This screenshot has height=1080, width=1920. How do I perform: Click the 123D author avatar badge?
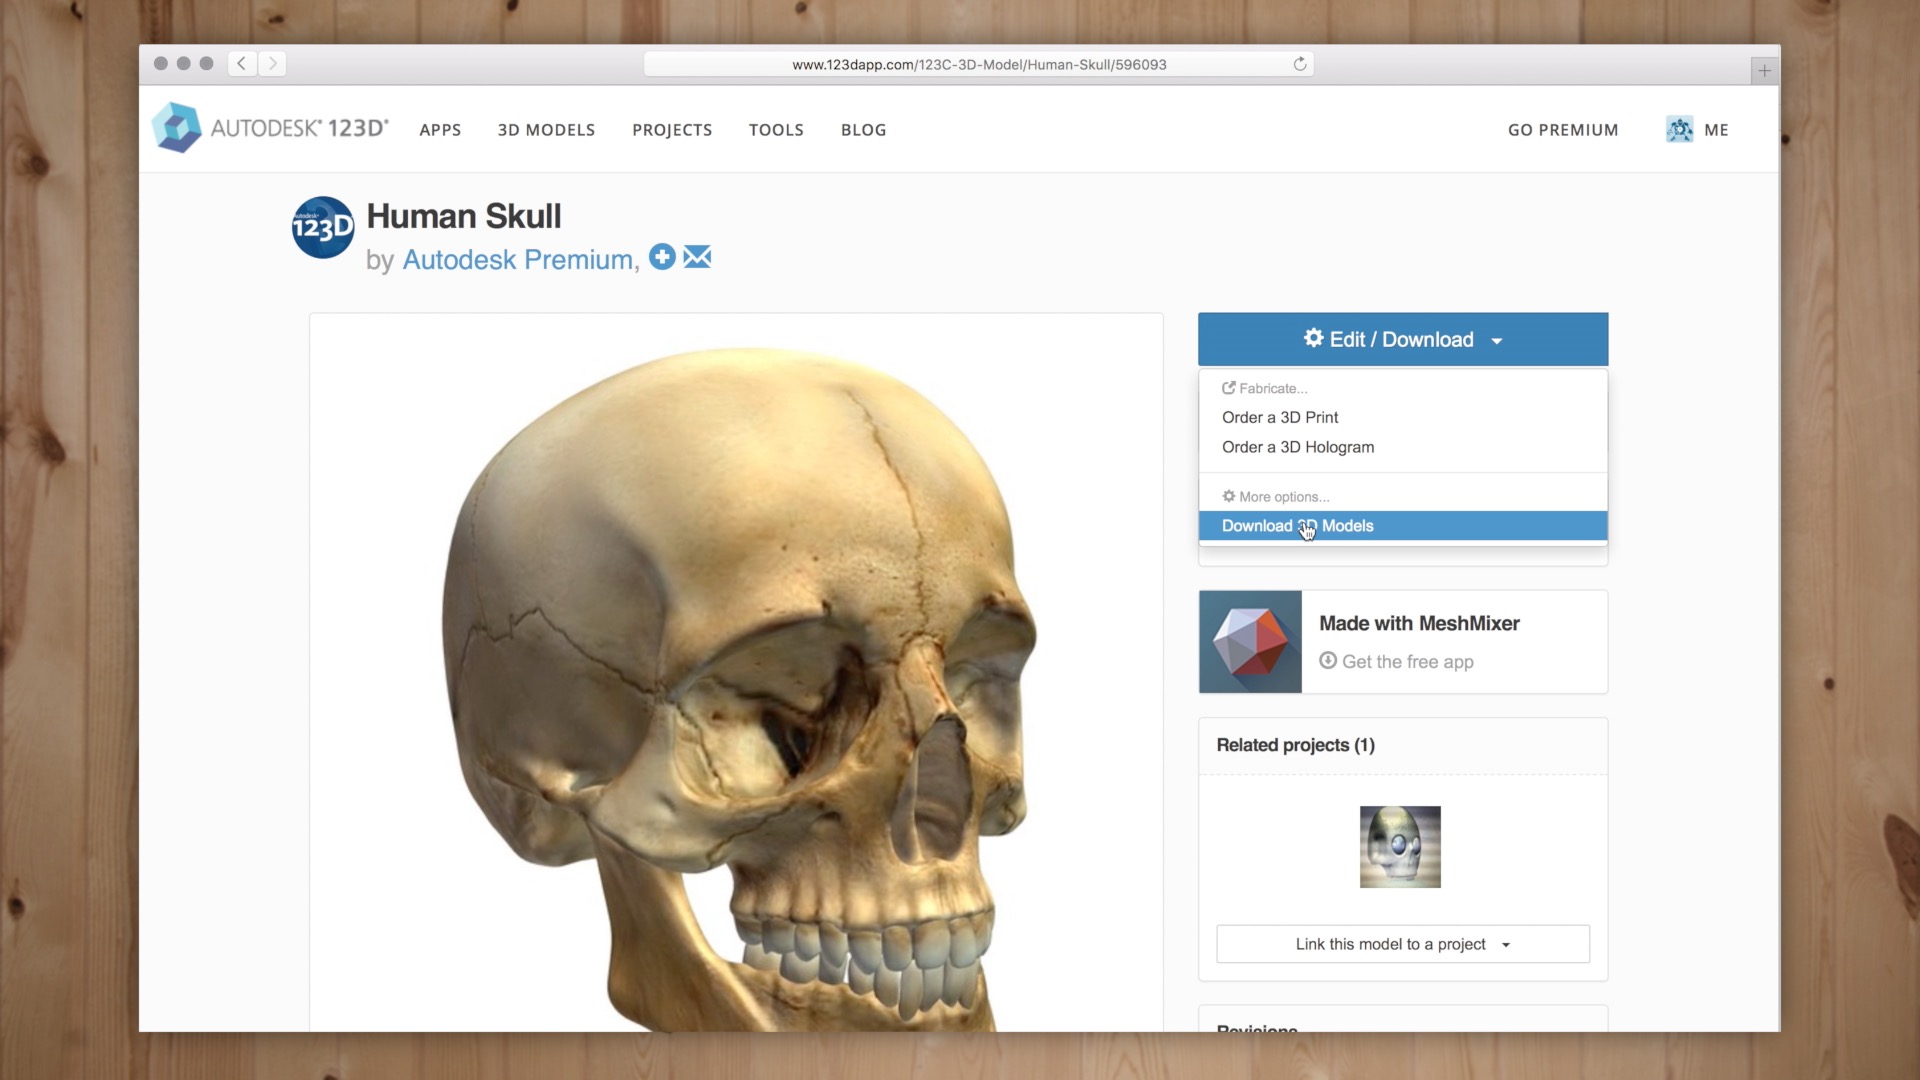pyautogui.click(x=322, y=228)
